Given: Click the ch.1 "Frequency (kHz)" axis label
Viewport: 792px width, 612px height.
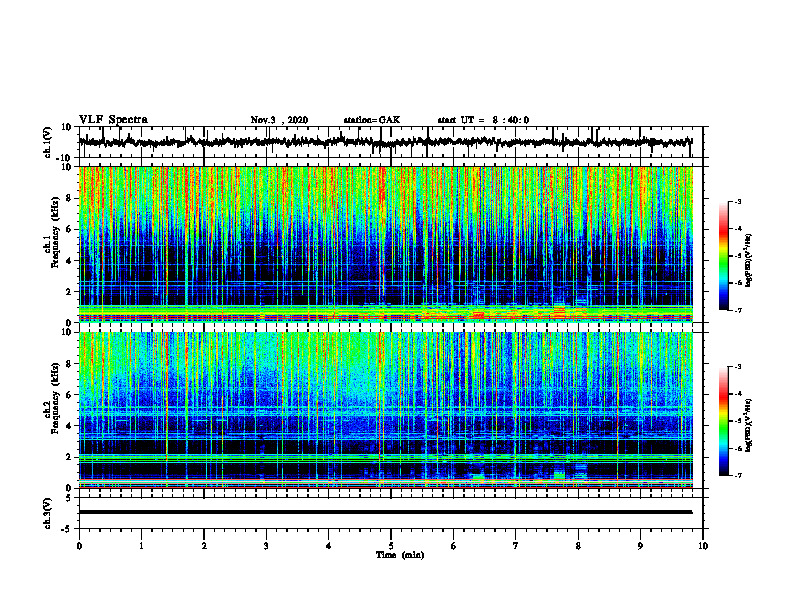Looking at the screenshot, I should [x=55, y=232].
